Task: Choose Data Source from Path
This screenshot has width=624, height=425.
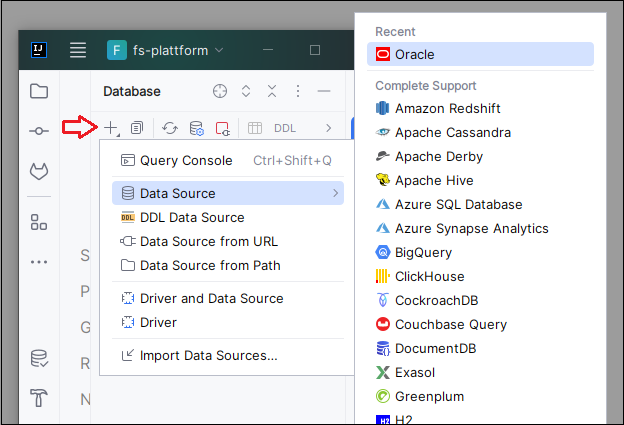Action: pyautogui.click(x=228, y=265)
